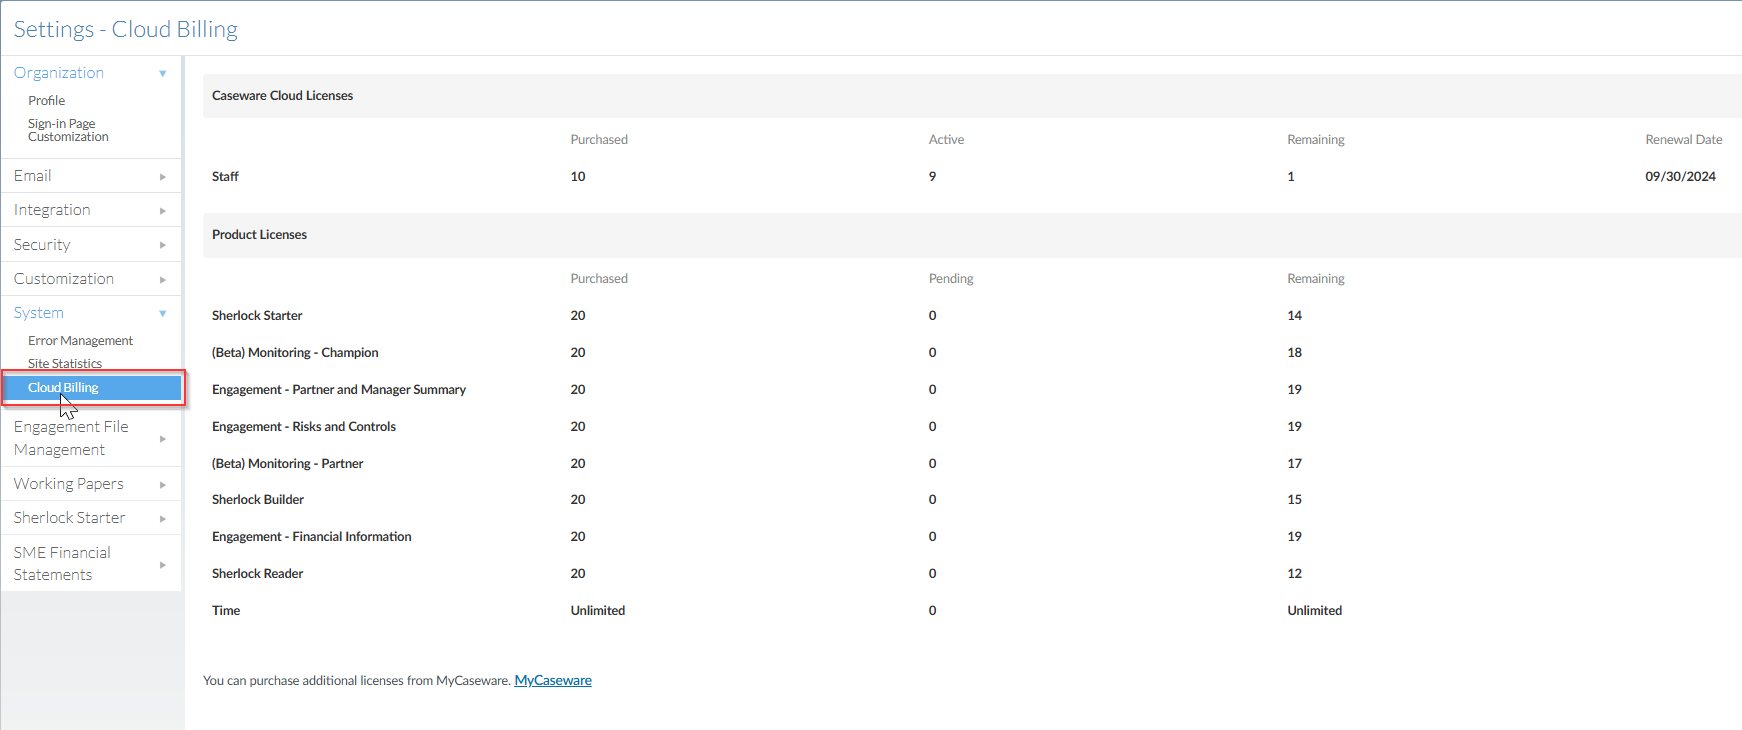
Task: Collapse the Organization section arrow
Action: pos(162,74)
